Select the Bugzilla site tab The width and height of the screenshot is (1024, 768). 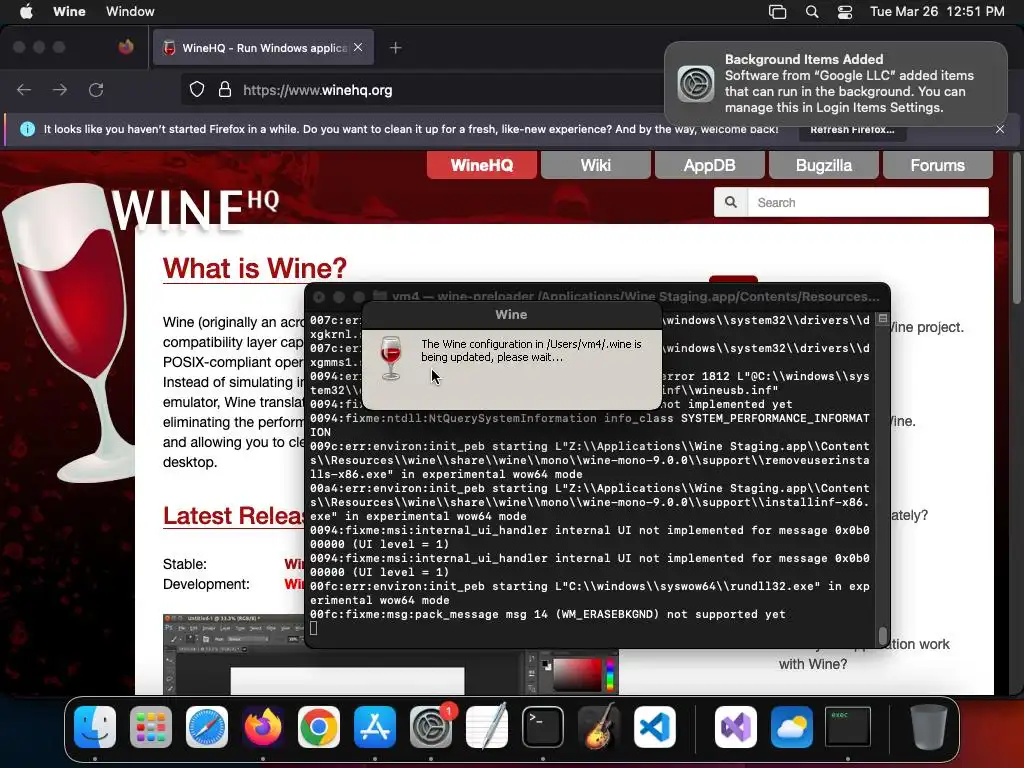pos(824,165)
